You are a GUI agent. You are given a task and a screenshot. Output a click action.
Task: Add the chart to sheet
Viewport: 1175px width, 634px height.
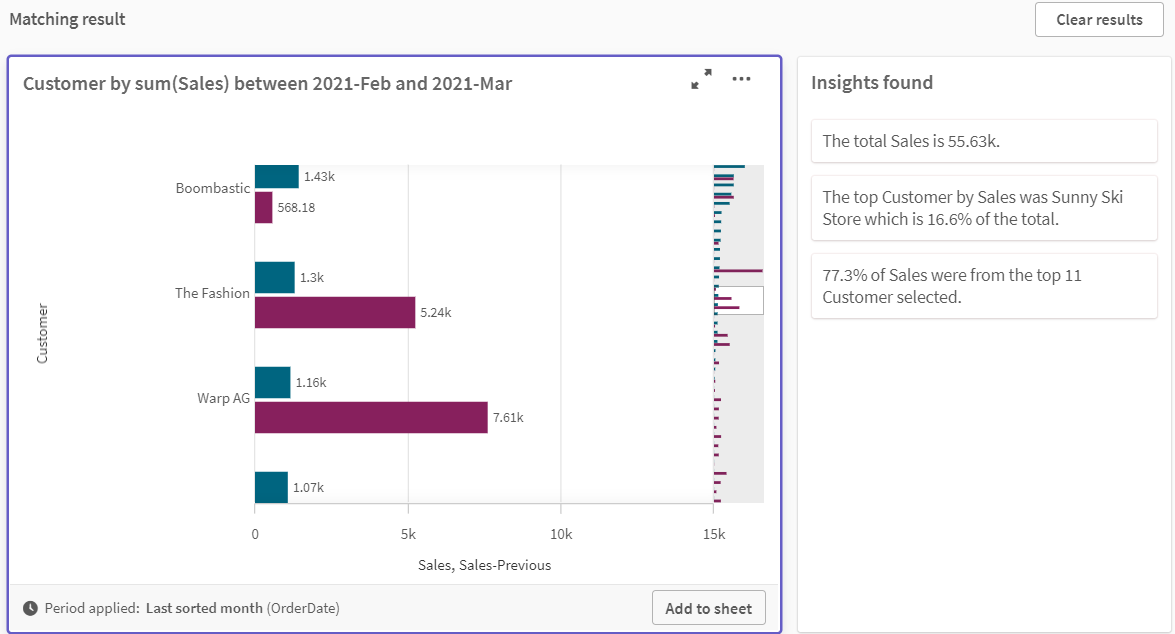point(709,608)
